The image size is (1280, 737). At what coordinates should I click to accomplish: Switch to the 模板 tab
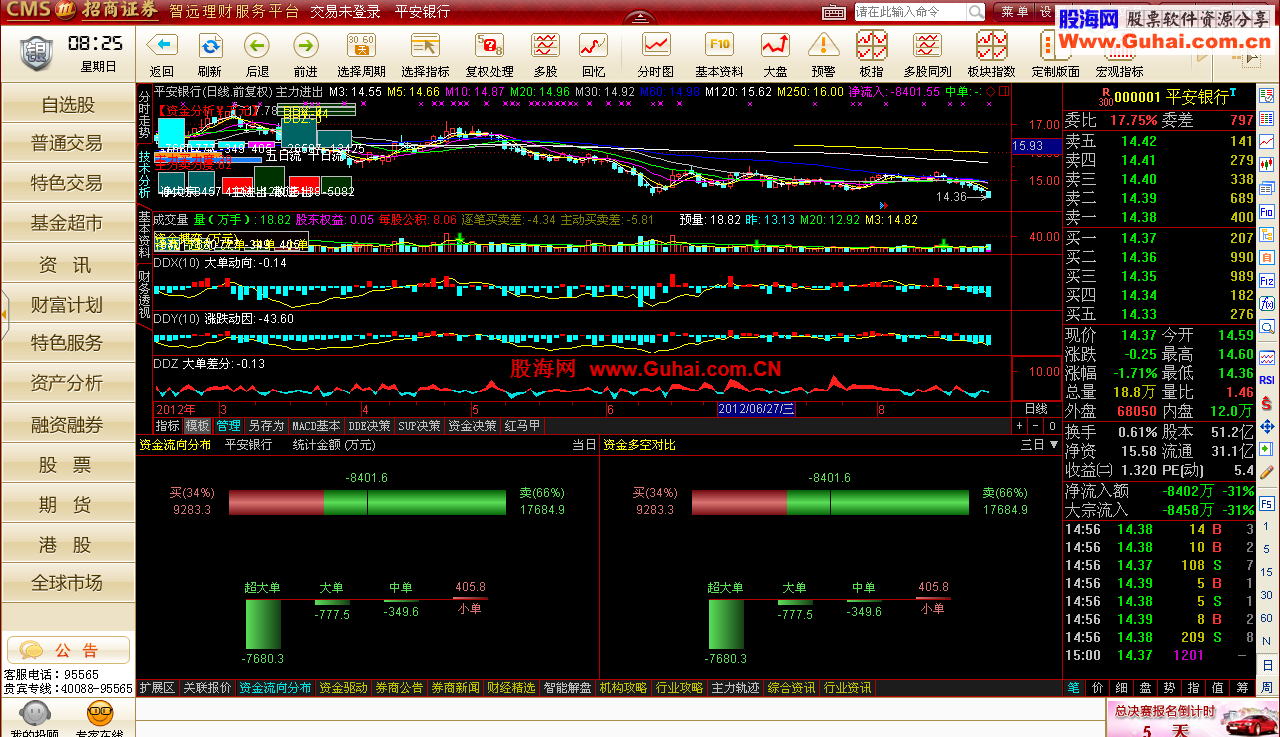coord(198,426)
